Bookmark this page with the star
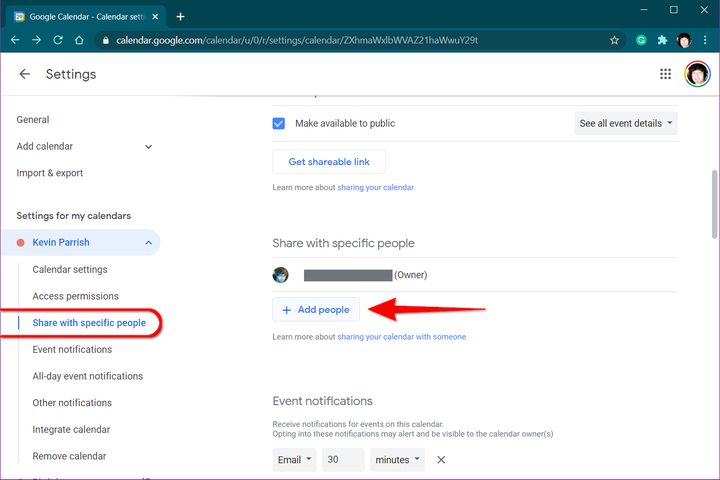Screen dimensions: 720x480 [x=614, y=40]
